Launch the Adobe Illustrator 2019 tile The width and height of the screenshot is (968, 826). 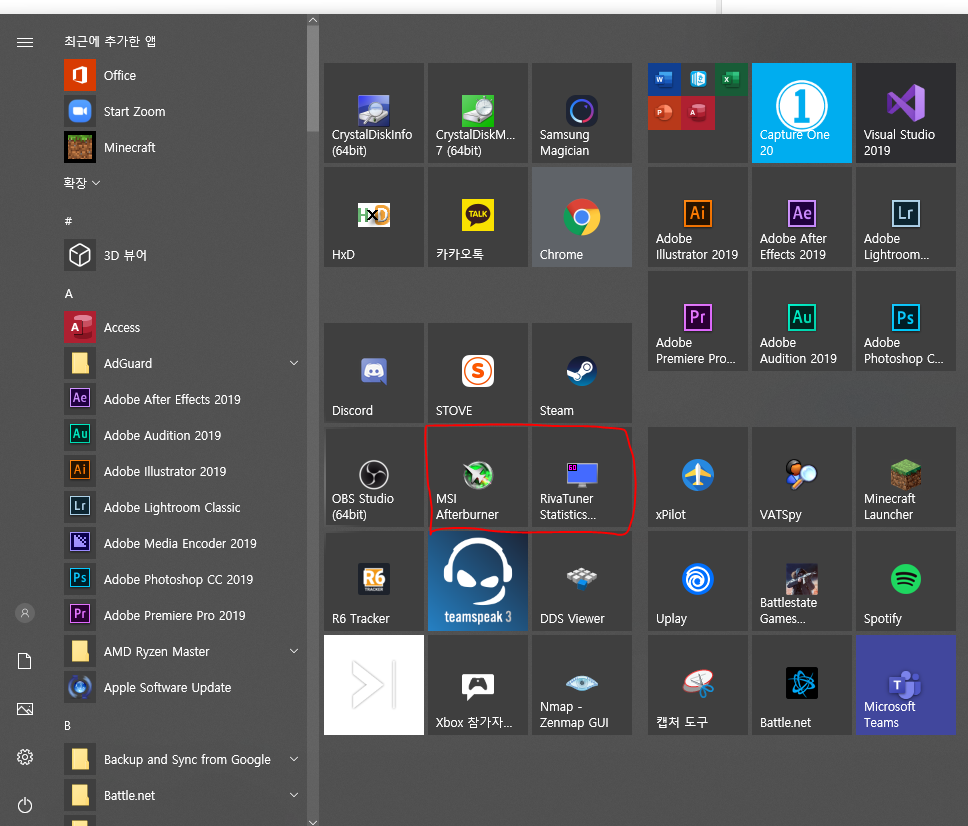[x=698, y=217]
